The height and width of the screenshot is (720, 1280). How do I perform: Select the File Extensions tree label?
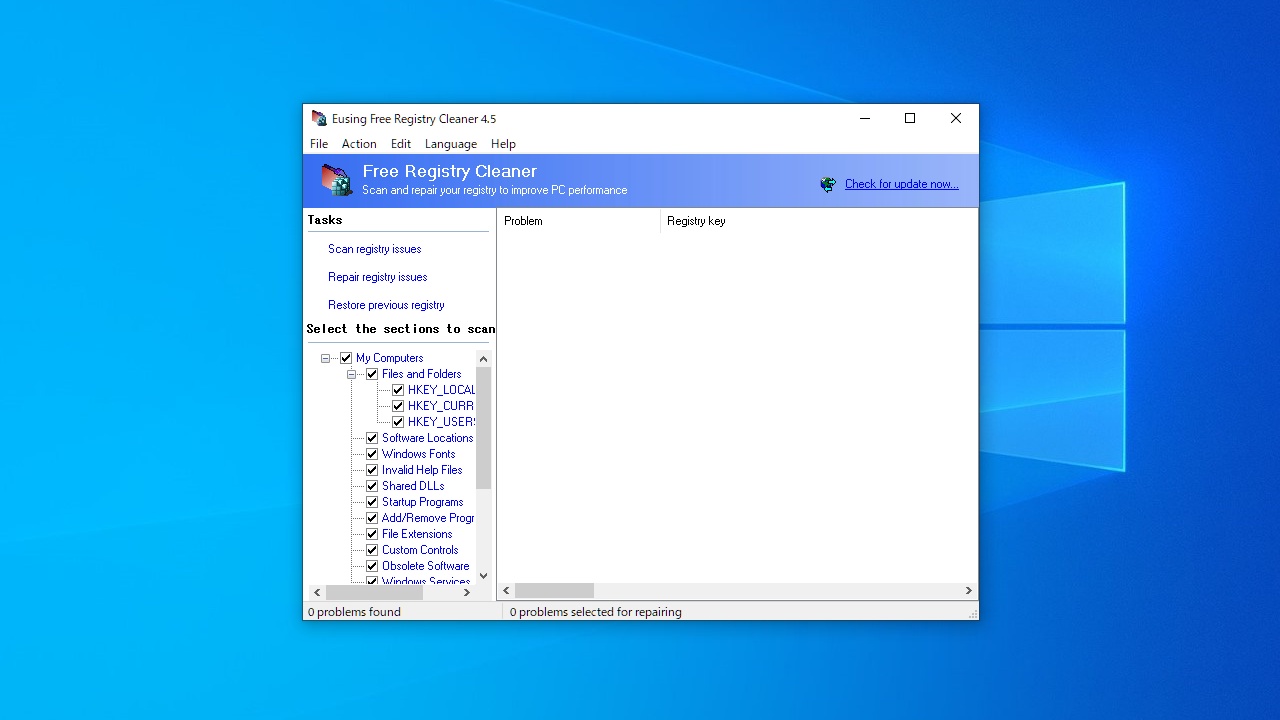(417, 534)
